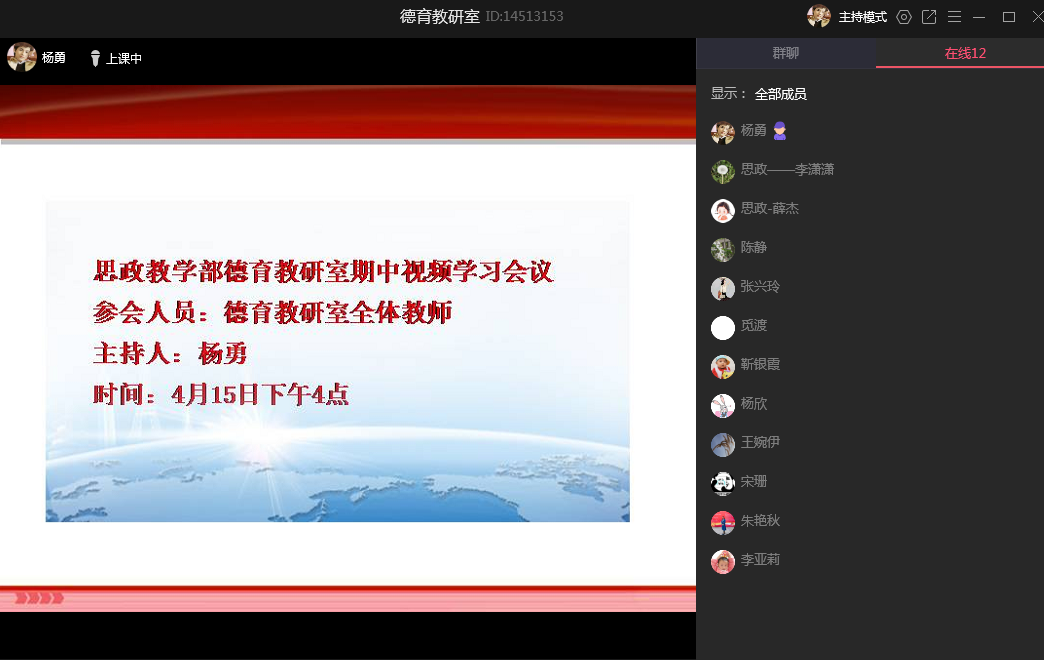Select 思政-薛杰's avatar in member list
Image resolution: width=1044 pixels, height=660 pixels.
point(723,211)
